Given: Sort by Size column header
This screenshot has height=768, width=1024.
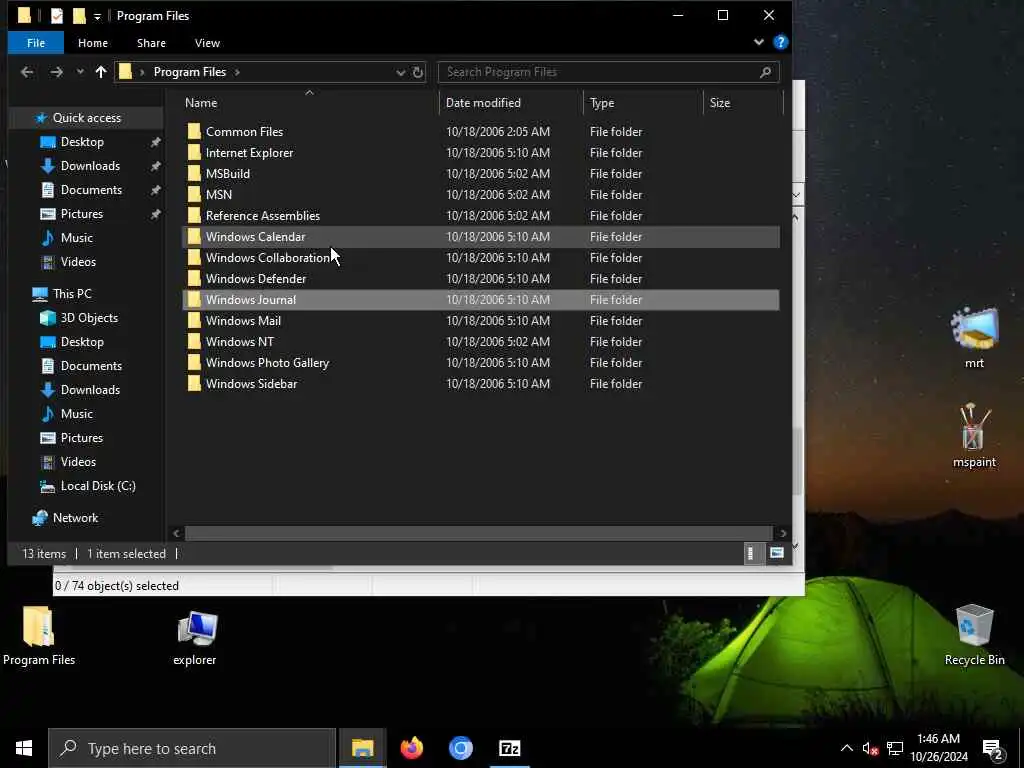Looking at the screenshot, I should pyautogui.click(x=743, y=103).
